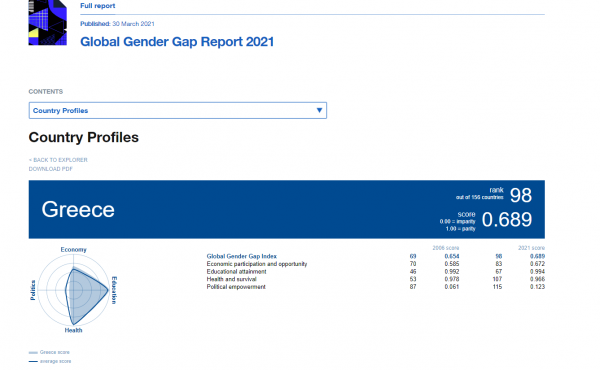The image size is (600, 370).
Task: Open the Global Gender Gap Report 2021 title
Action: [177, 42]
